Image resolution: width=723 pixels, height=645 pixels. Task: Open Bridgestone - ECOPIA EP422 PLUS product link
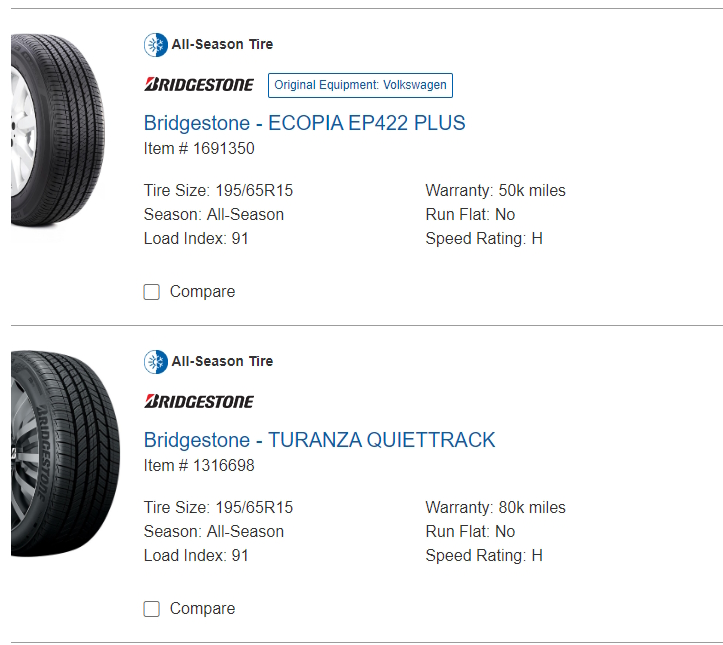click(x=304, y=123)
